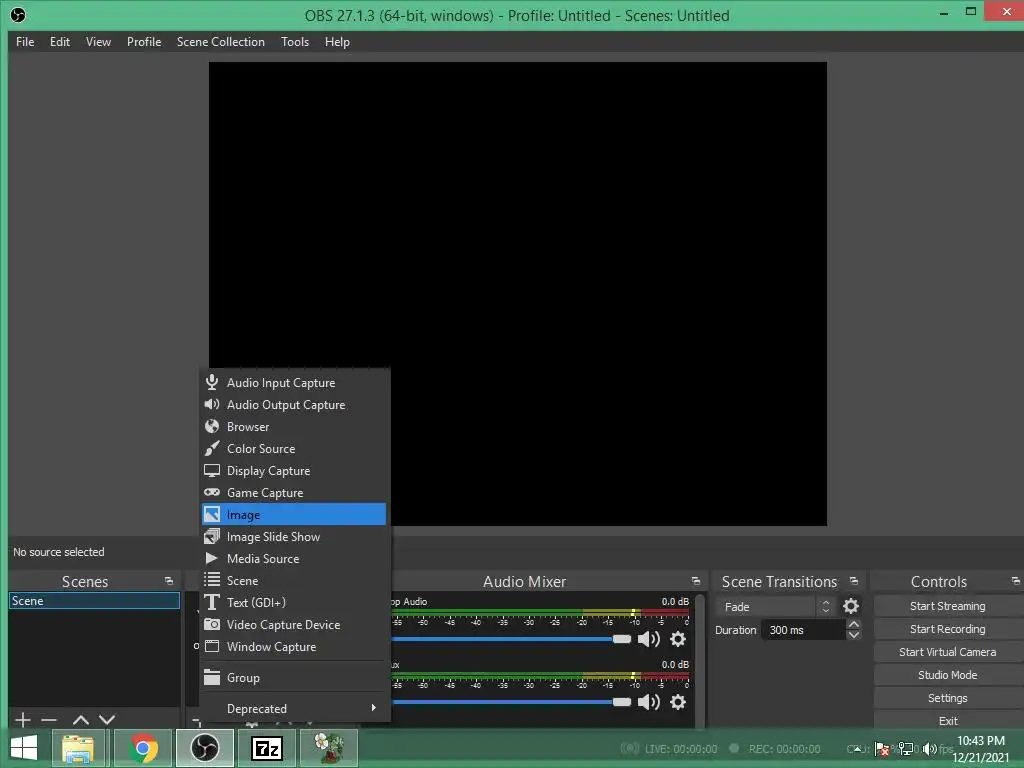This screenshot has height=768, width=1024.
Task: Open Desktop Audio gear settings
Action: tap(678, 639)
